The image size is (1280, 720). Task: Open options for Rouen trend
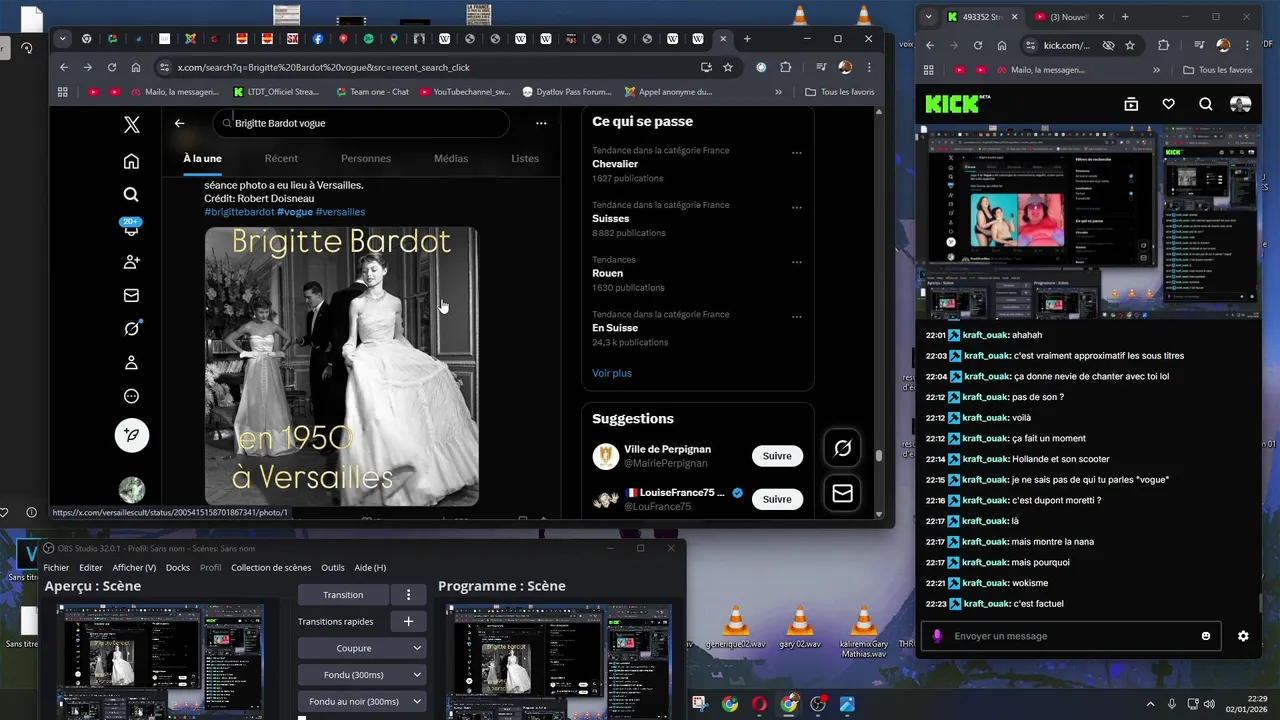point(797,262)
